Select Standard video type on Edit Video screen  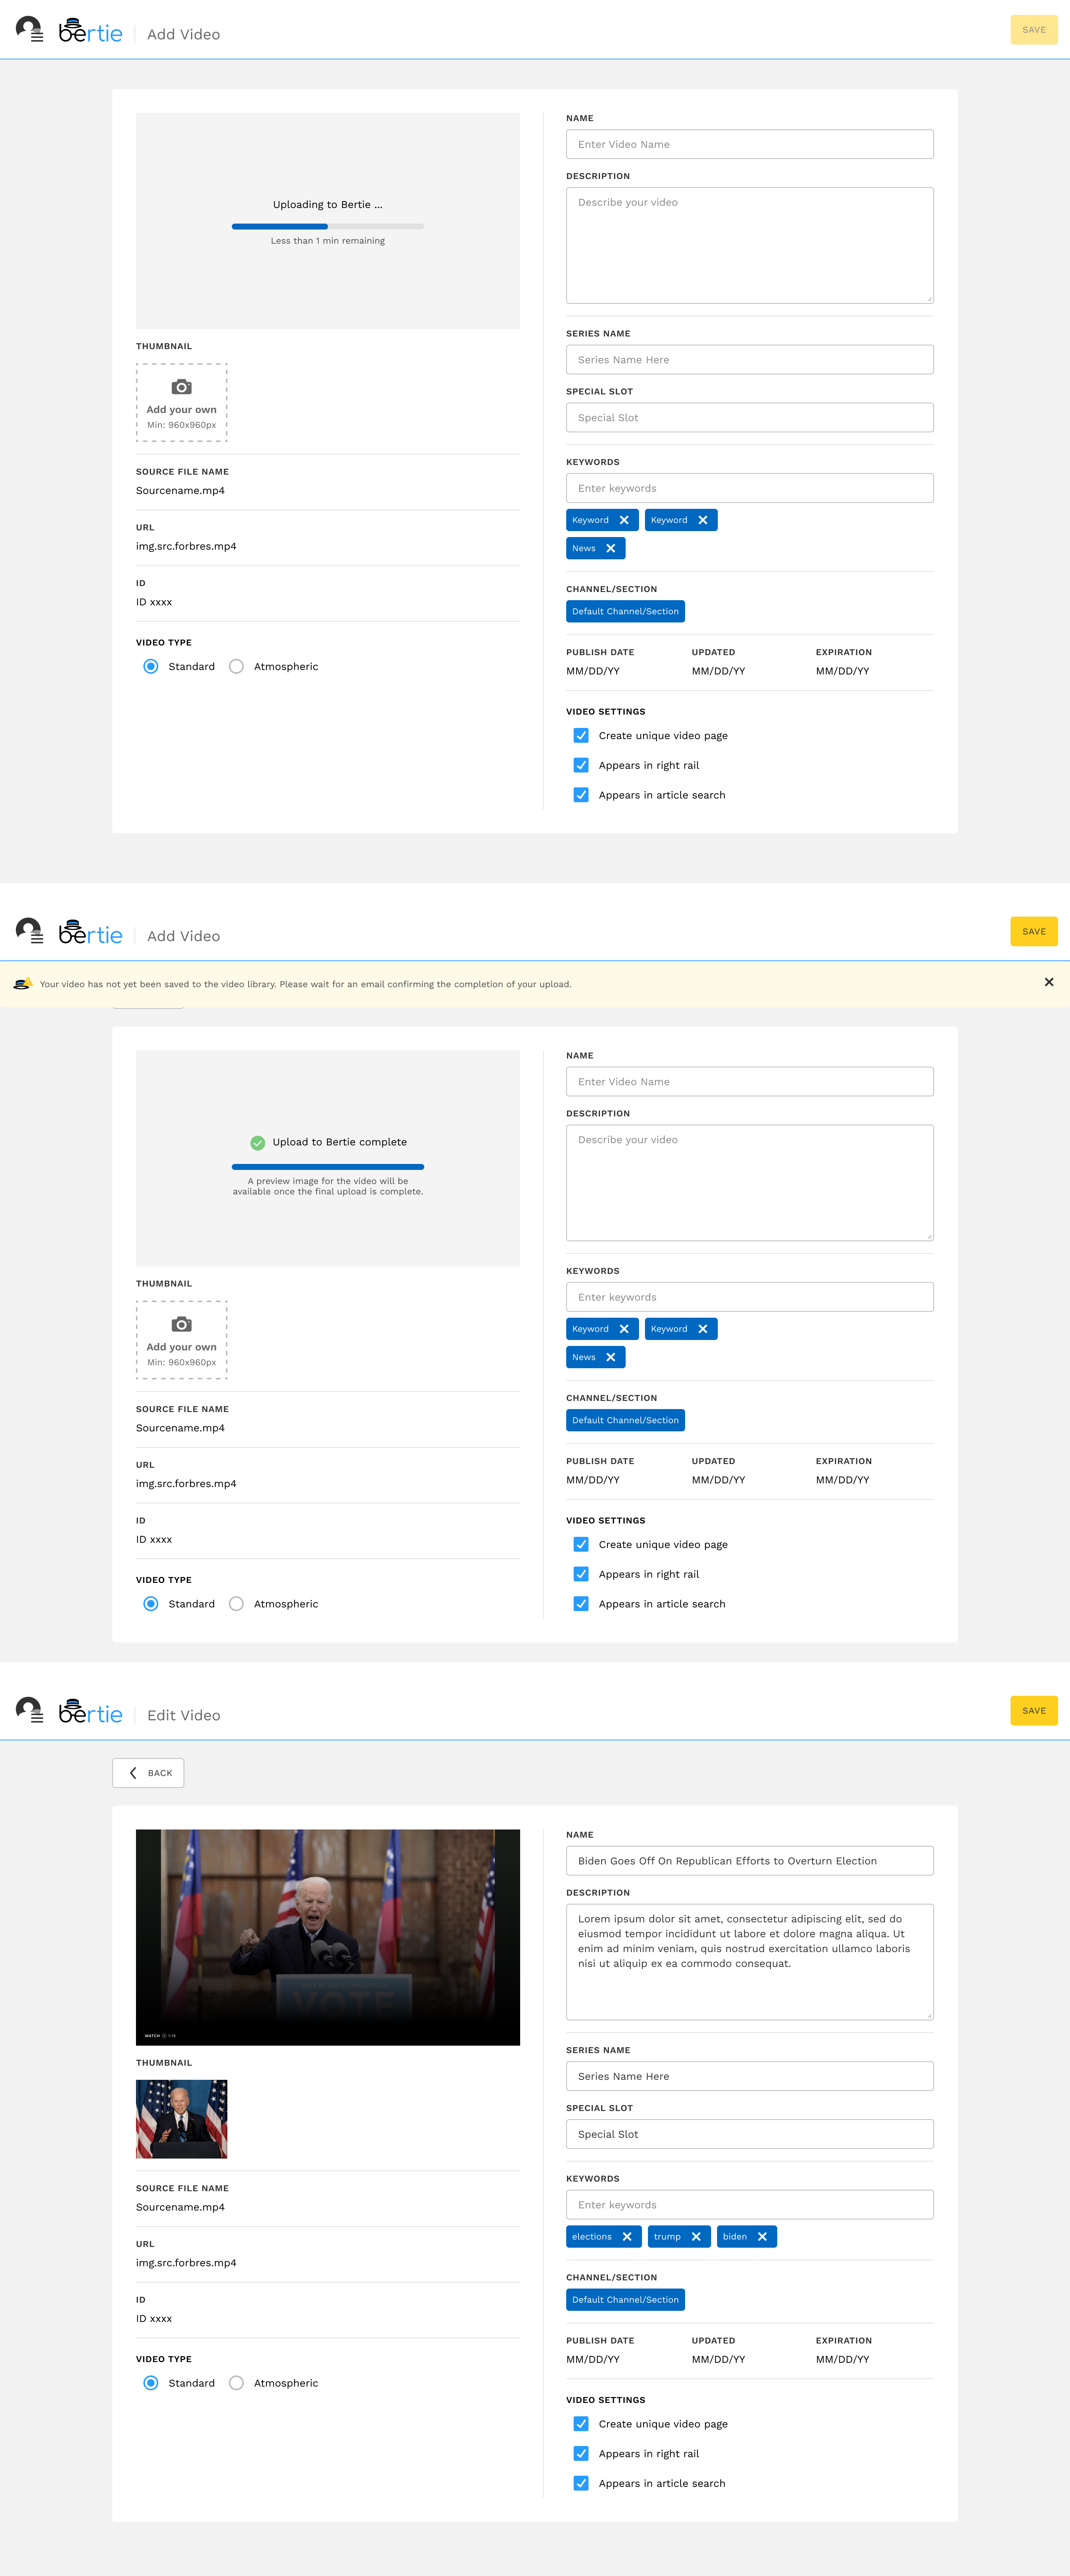coord(151,2383)
